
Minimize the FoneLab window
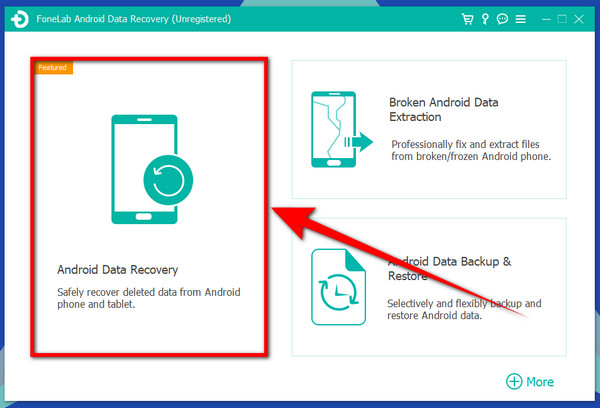click(546, 19)
